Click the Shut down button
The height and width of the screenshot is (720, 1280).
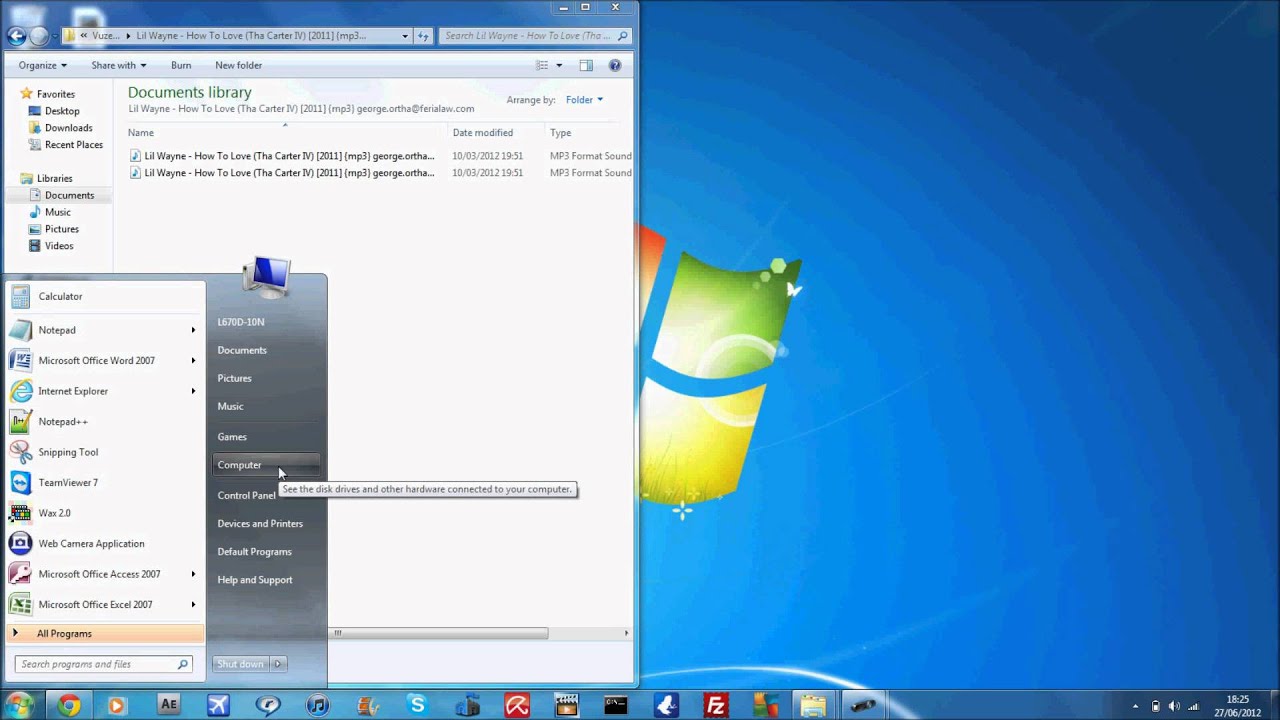coord(241,664)
